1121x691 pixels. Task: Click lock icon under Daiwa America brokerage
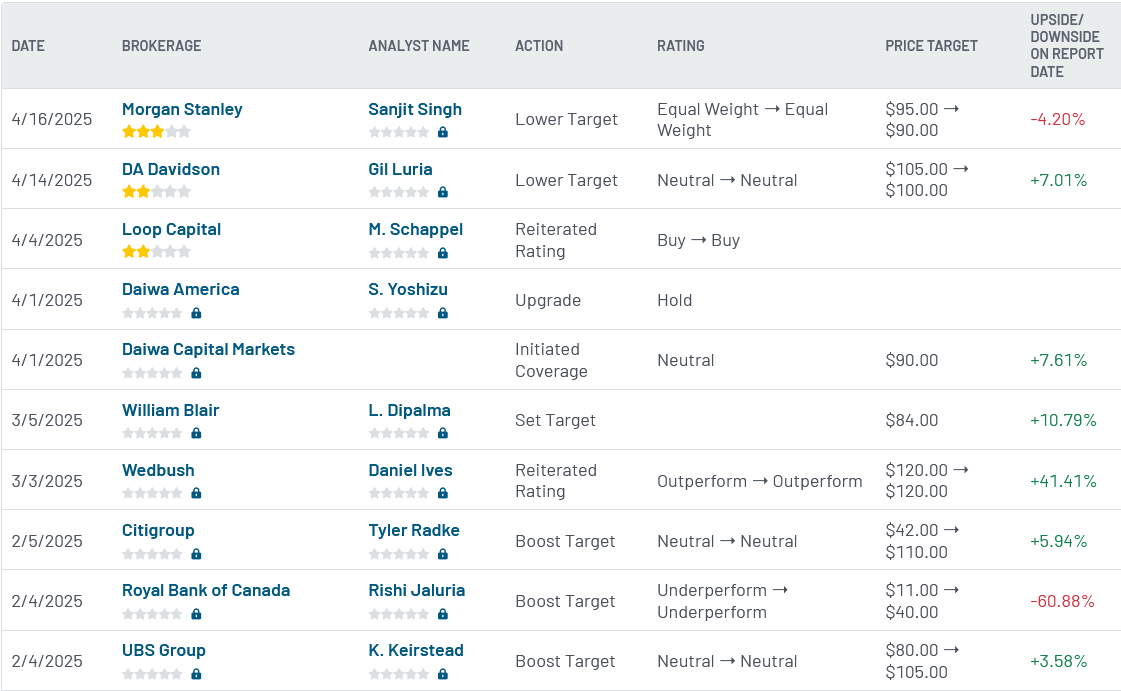196,312
